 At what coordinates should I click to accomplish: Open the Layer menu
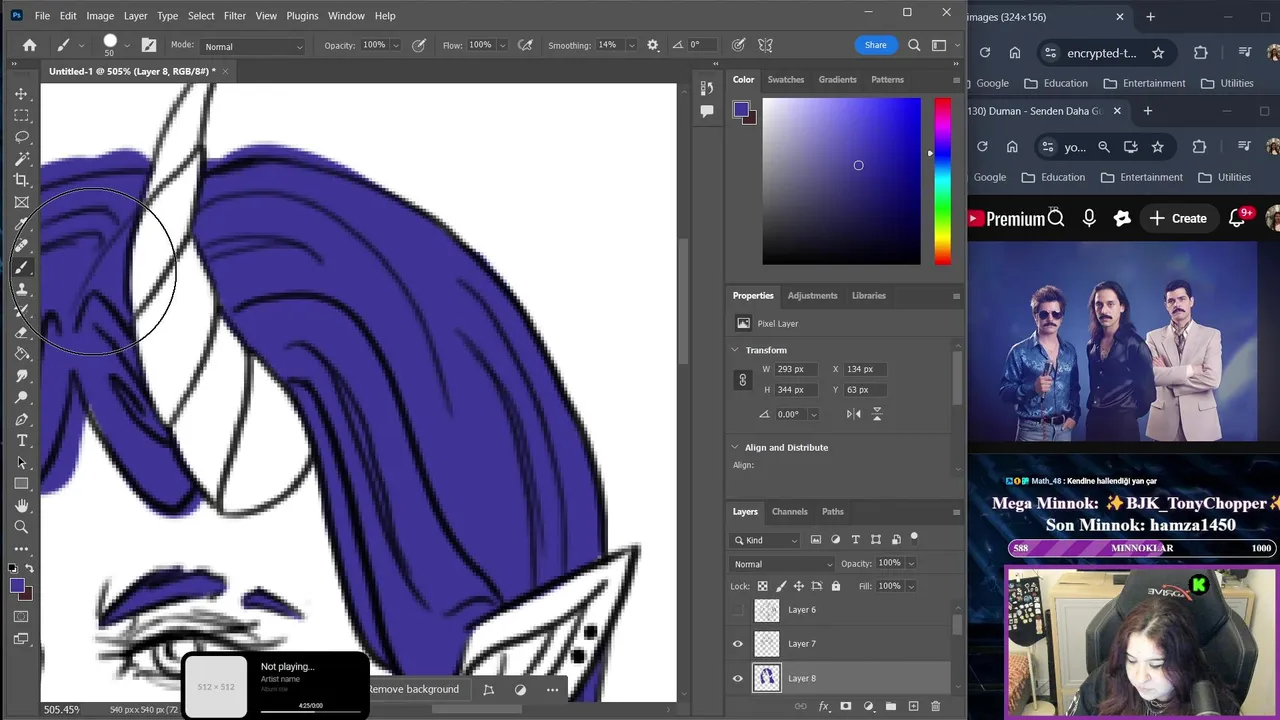pyautogui.click(x=136, y=16)
